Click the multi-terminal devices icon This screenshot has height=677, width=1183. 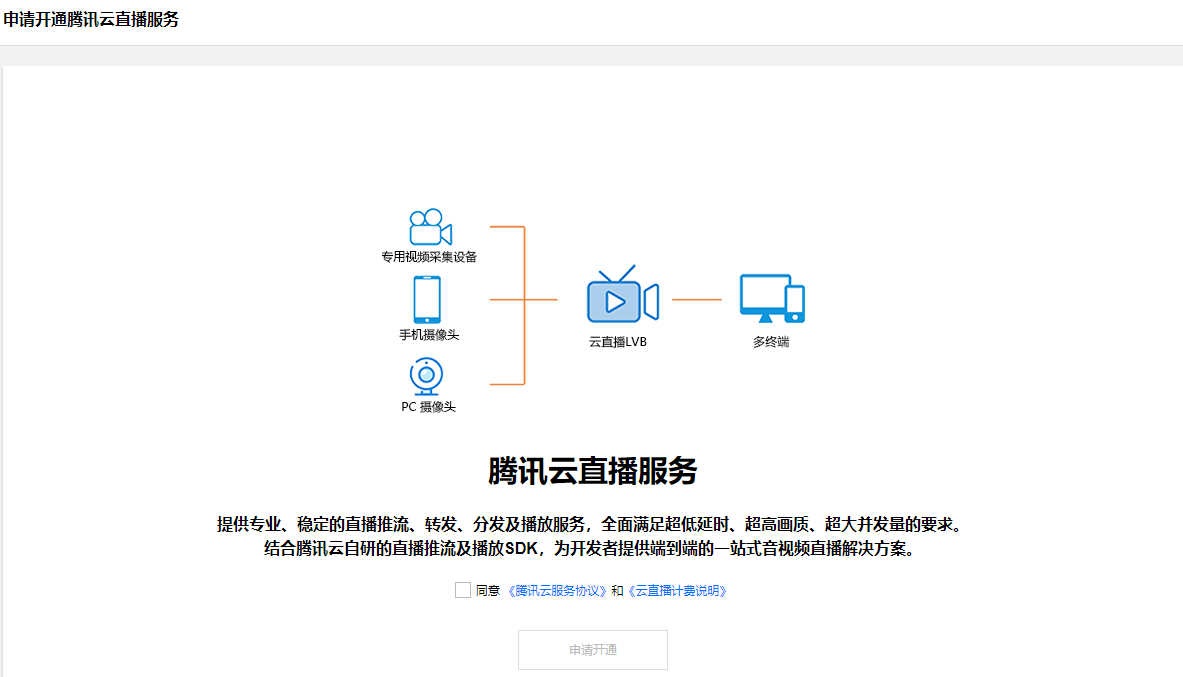pyautogui.click(x=772, y=299)
